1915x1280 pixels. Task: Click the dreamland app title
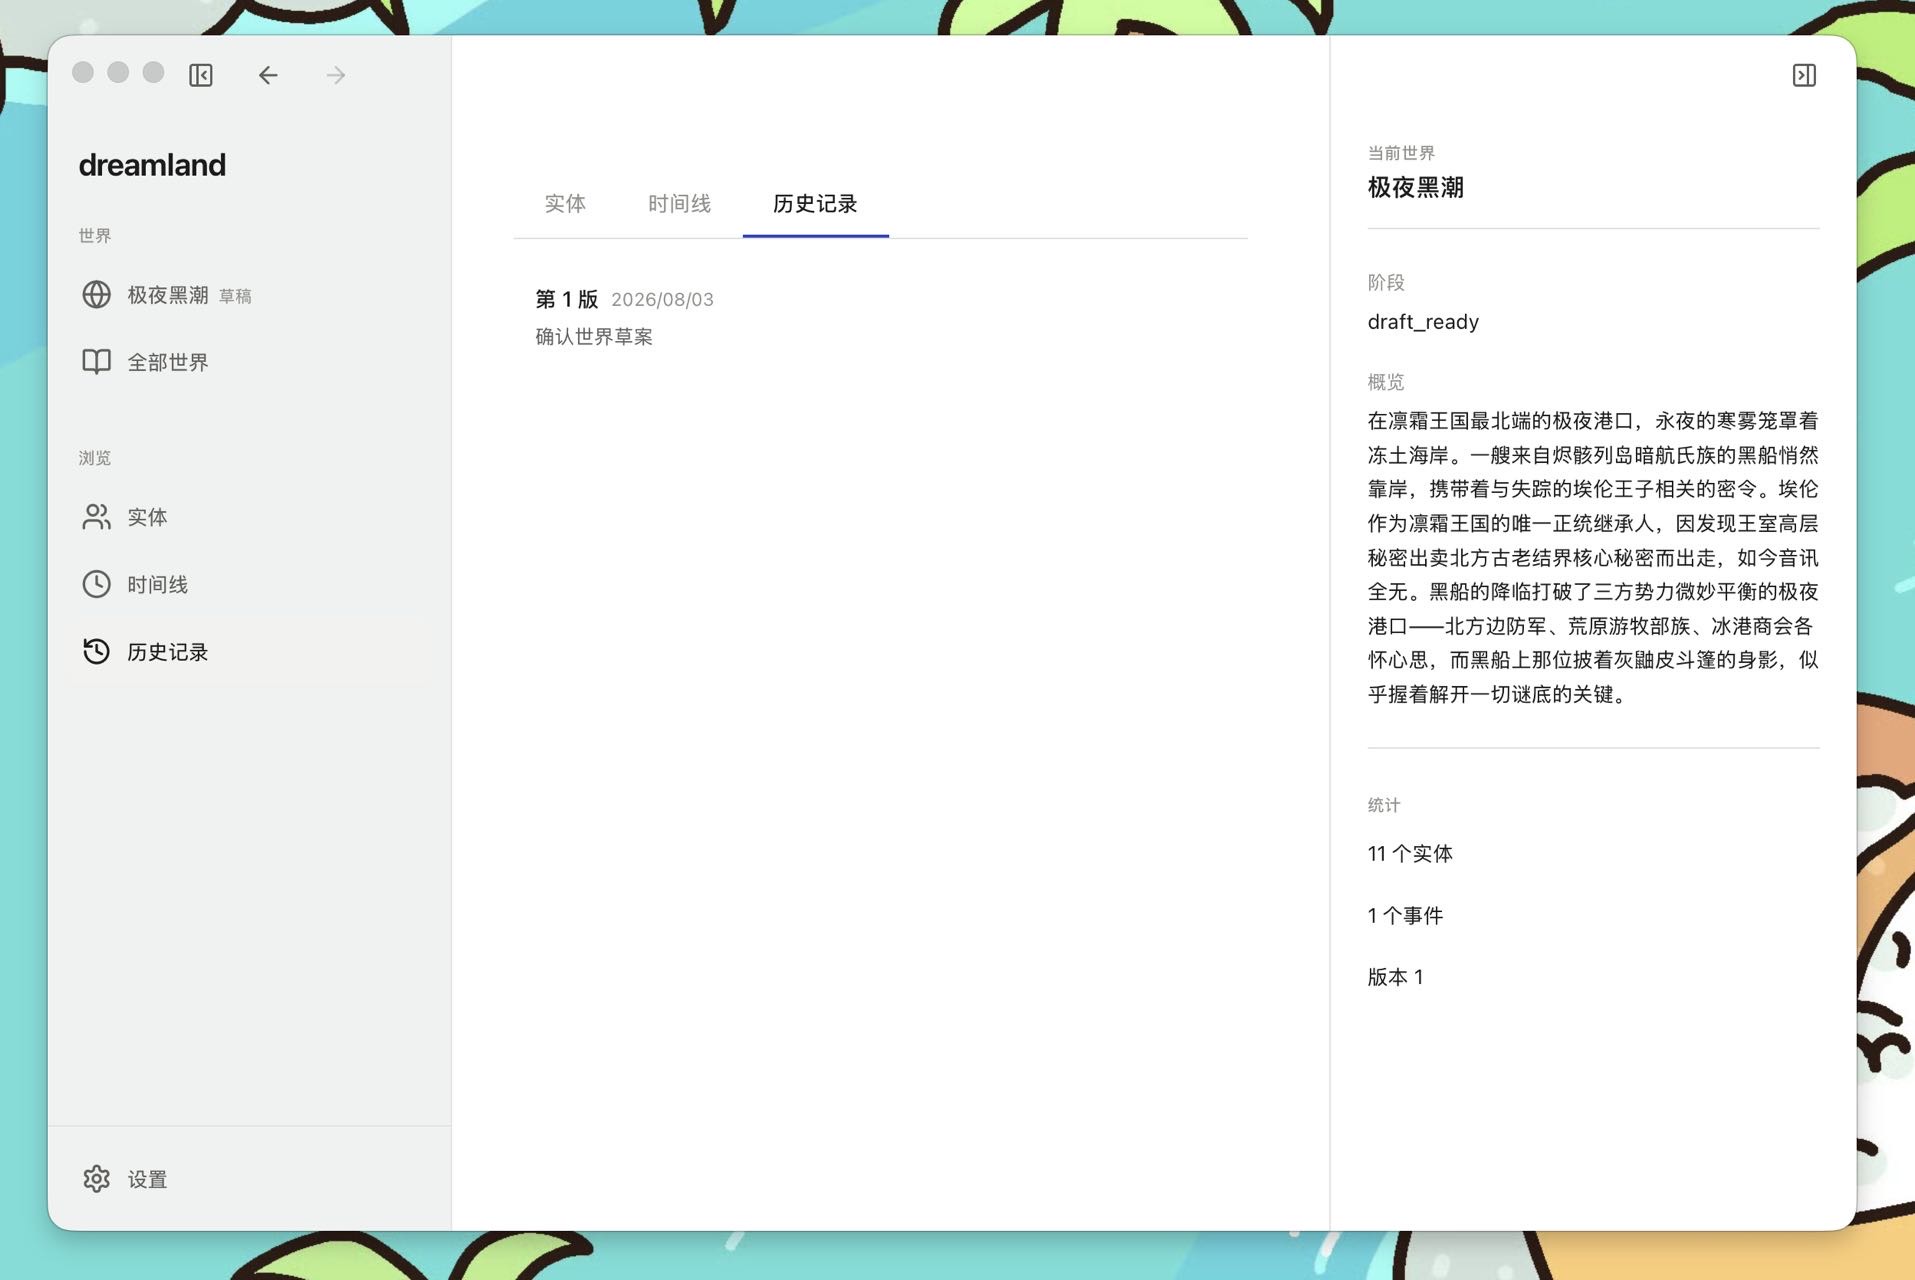[152, 165]
